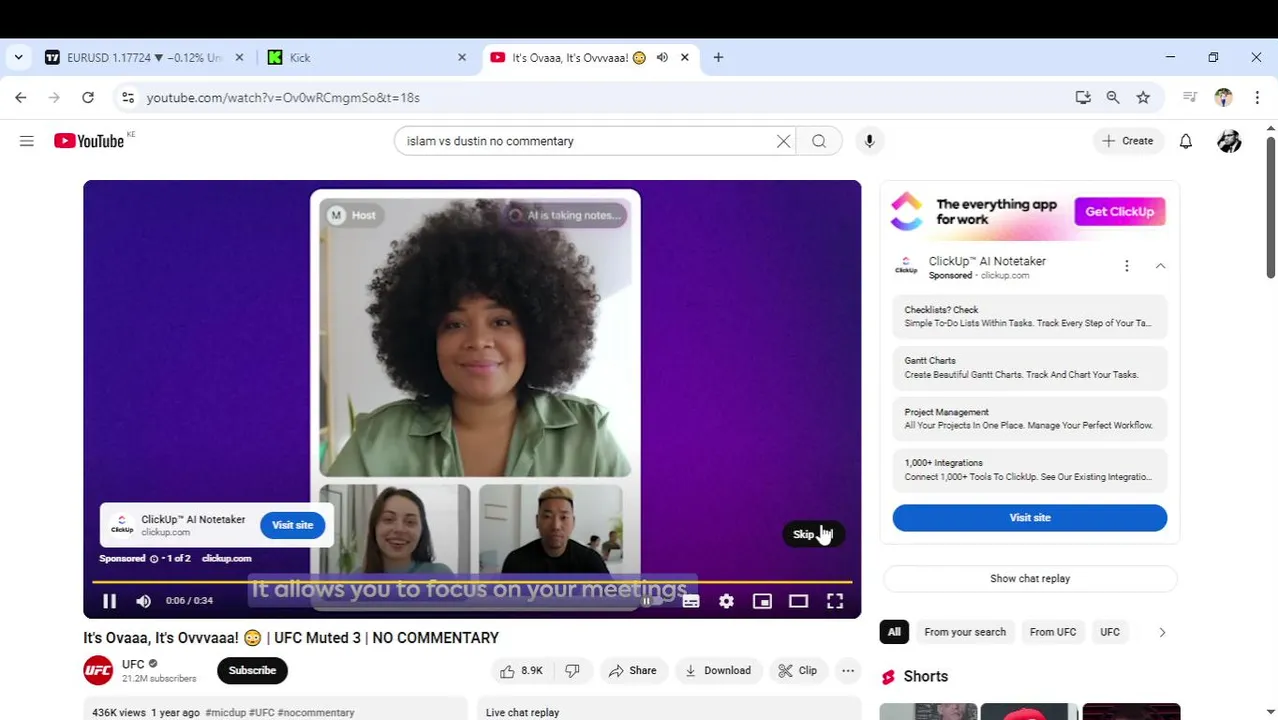
Task: Pause the video ad
Action: [110, 601]
